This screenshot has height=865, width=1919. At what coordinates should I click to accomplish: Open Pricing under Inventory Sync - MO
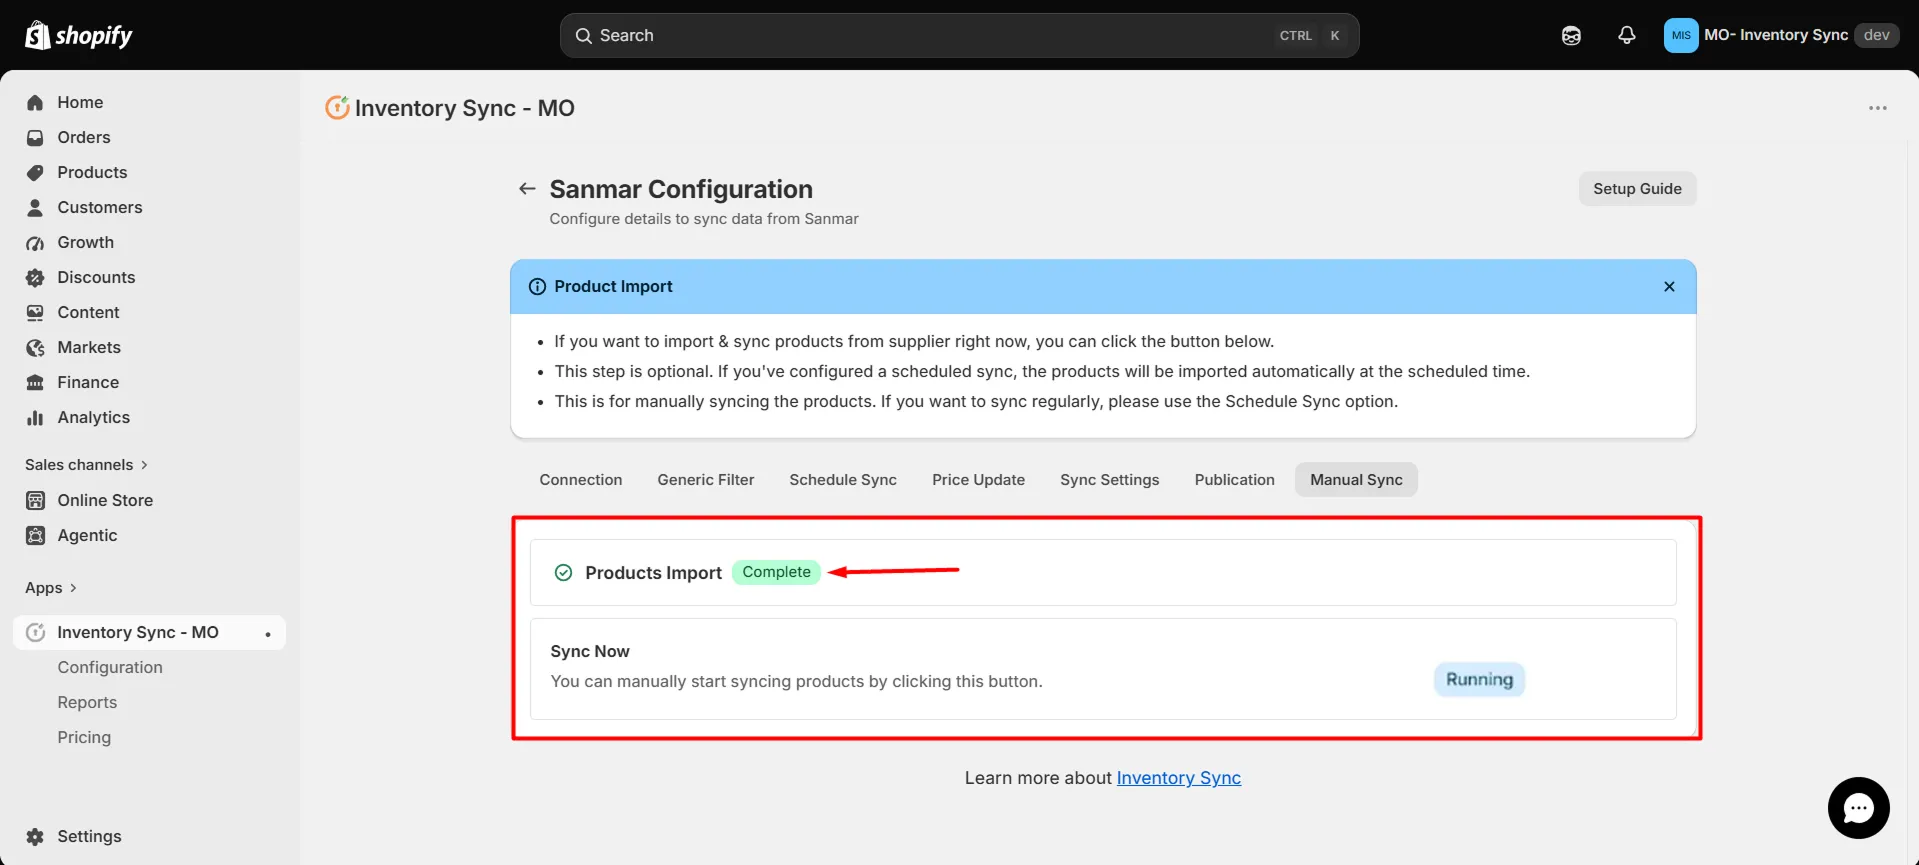pyautogui.click(x=84, y=738)
